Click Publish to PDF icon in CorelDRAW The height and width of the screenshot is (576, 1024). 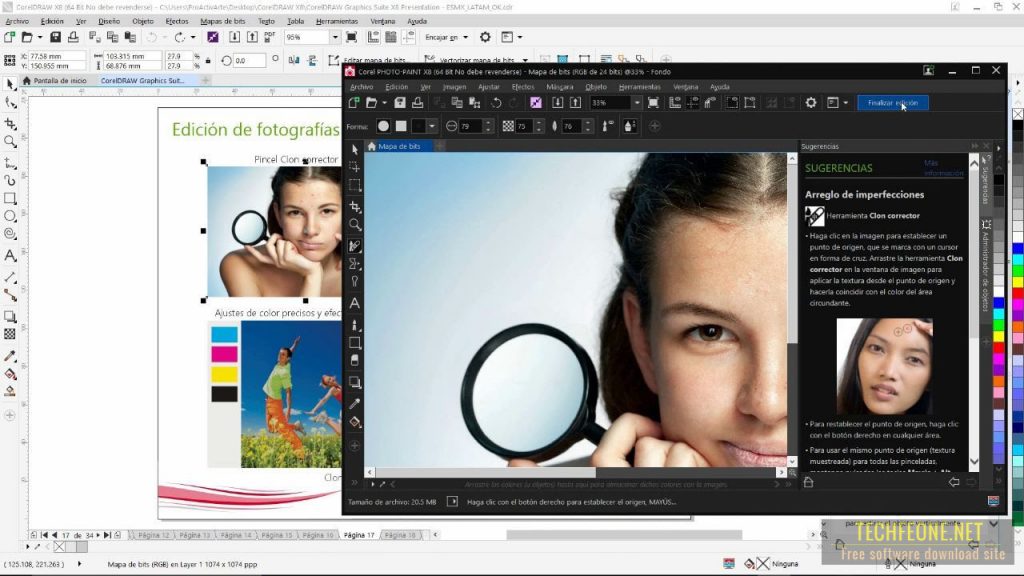tap(270, 37)
